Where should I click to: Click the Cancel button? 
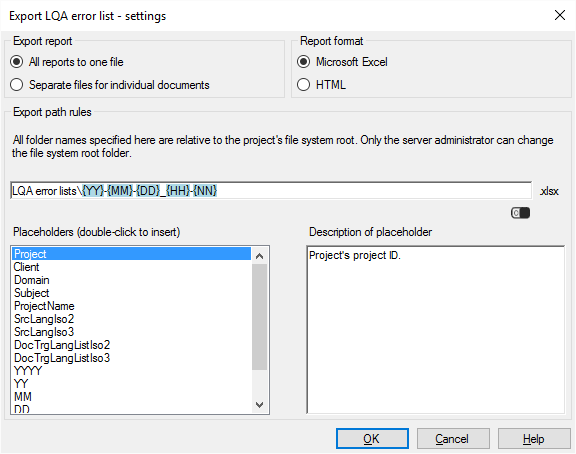point(453,439)
